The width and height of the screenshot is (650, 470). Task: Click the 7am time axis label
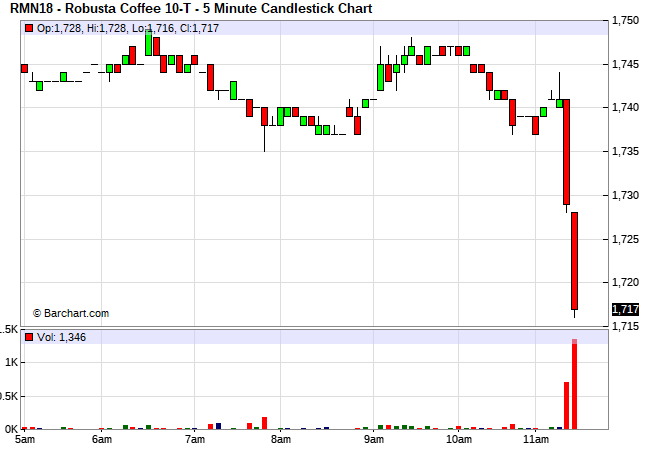(195, 439)
